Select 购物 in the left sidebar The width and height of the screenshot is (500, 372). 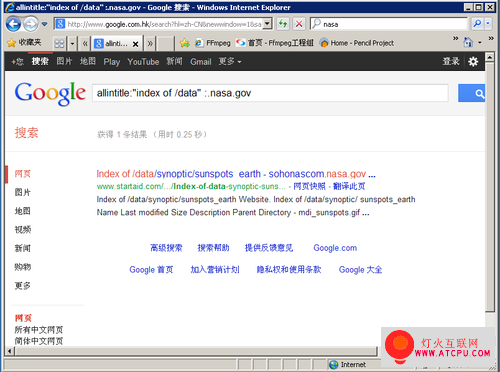(x=23, y=267)
